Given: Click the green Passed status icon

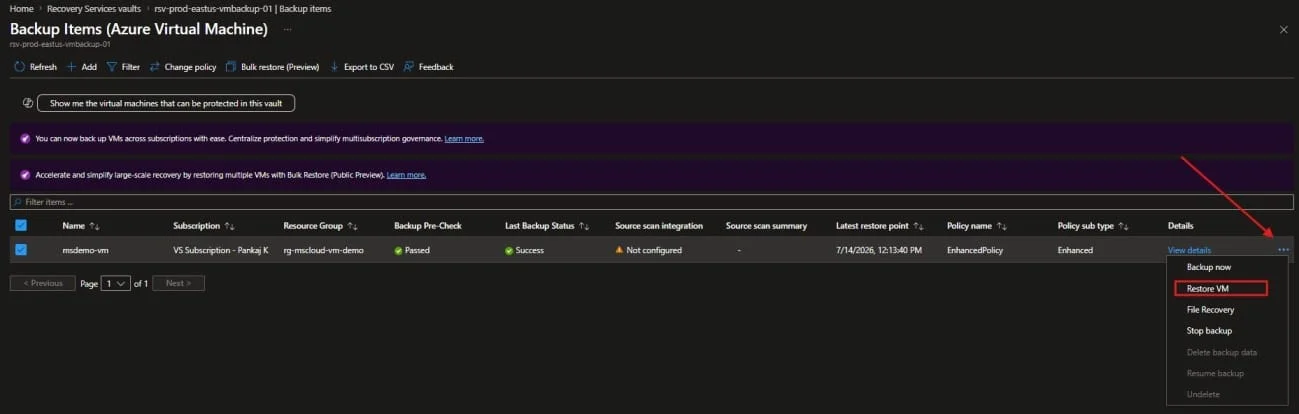Looking at the screenshot, I should [x=398, y=250].
